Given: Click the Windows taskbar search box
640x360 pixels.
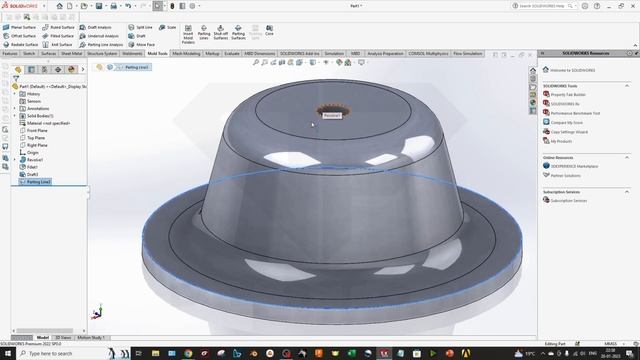Looking at the screenshot, I should 61,353.
